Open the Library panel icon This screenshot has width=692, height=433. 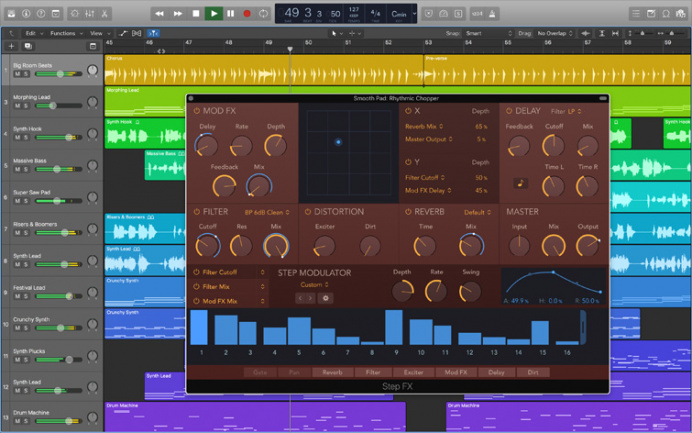[11, 14]
